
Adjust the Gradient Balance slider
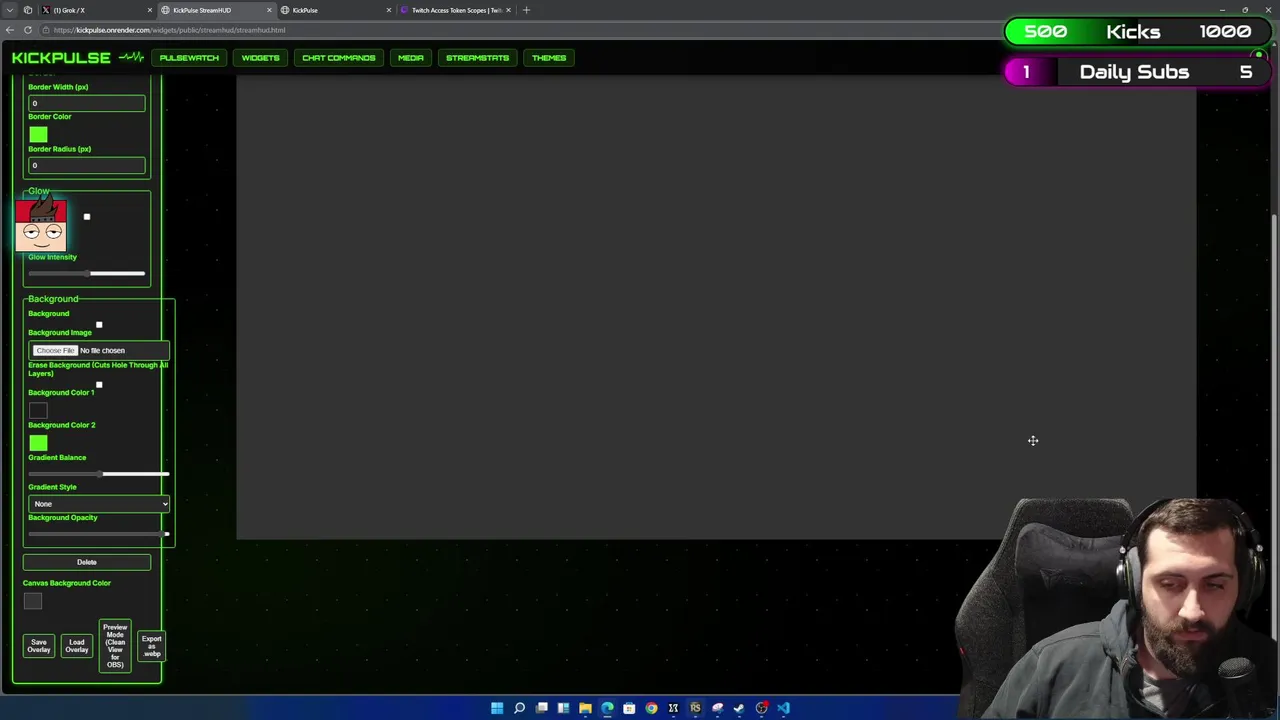coord(99,473)
